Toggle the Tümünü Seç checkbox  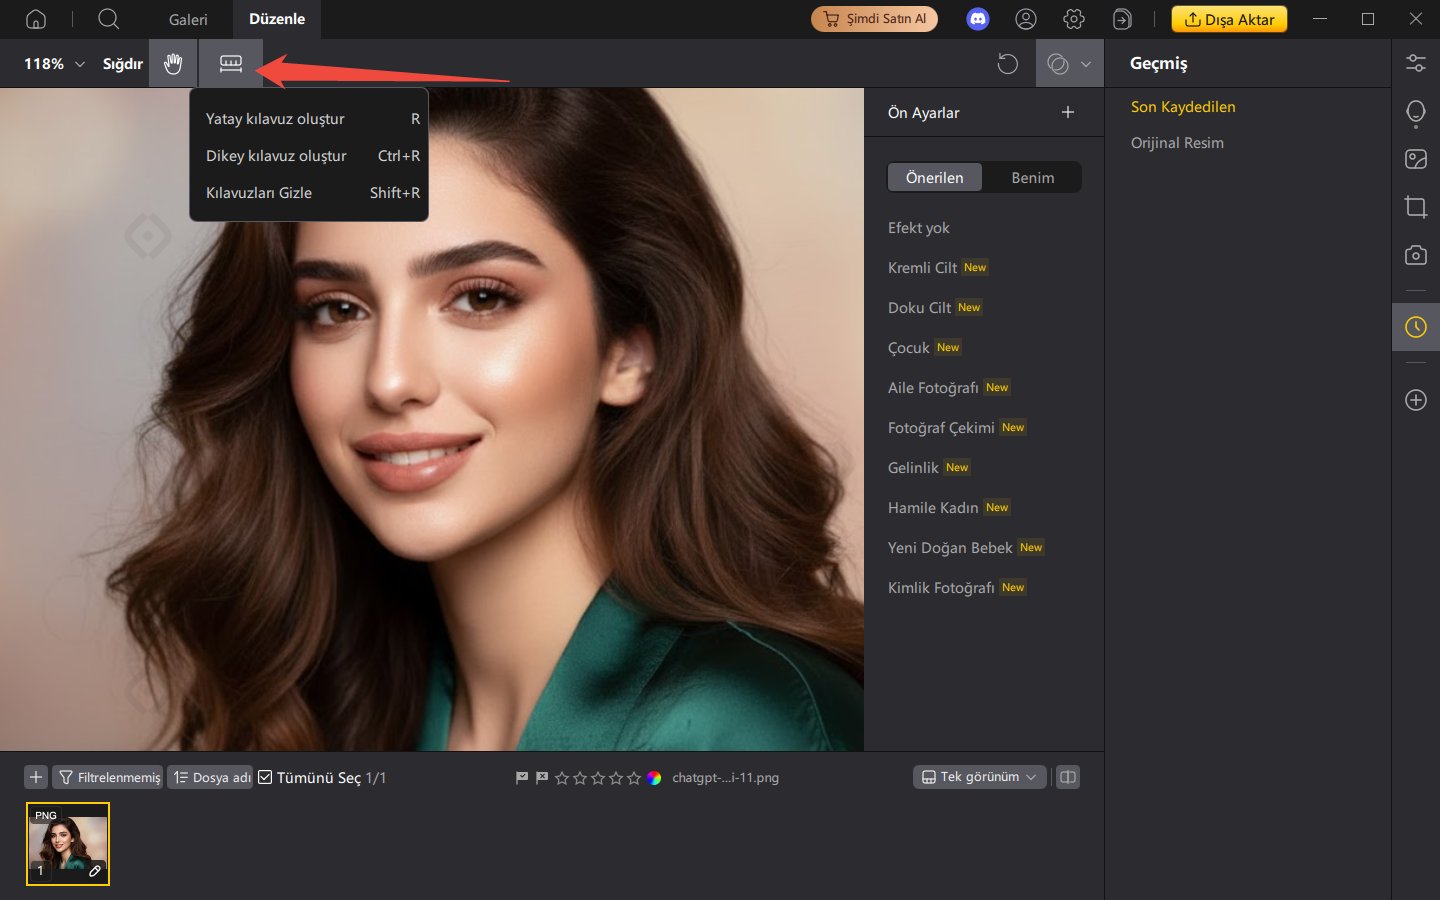[265, 777]
